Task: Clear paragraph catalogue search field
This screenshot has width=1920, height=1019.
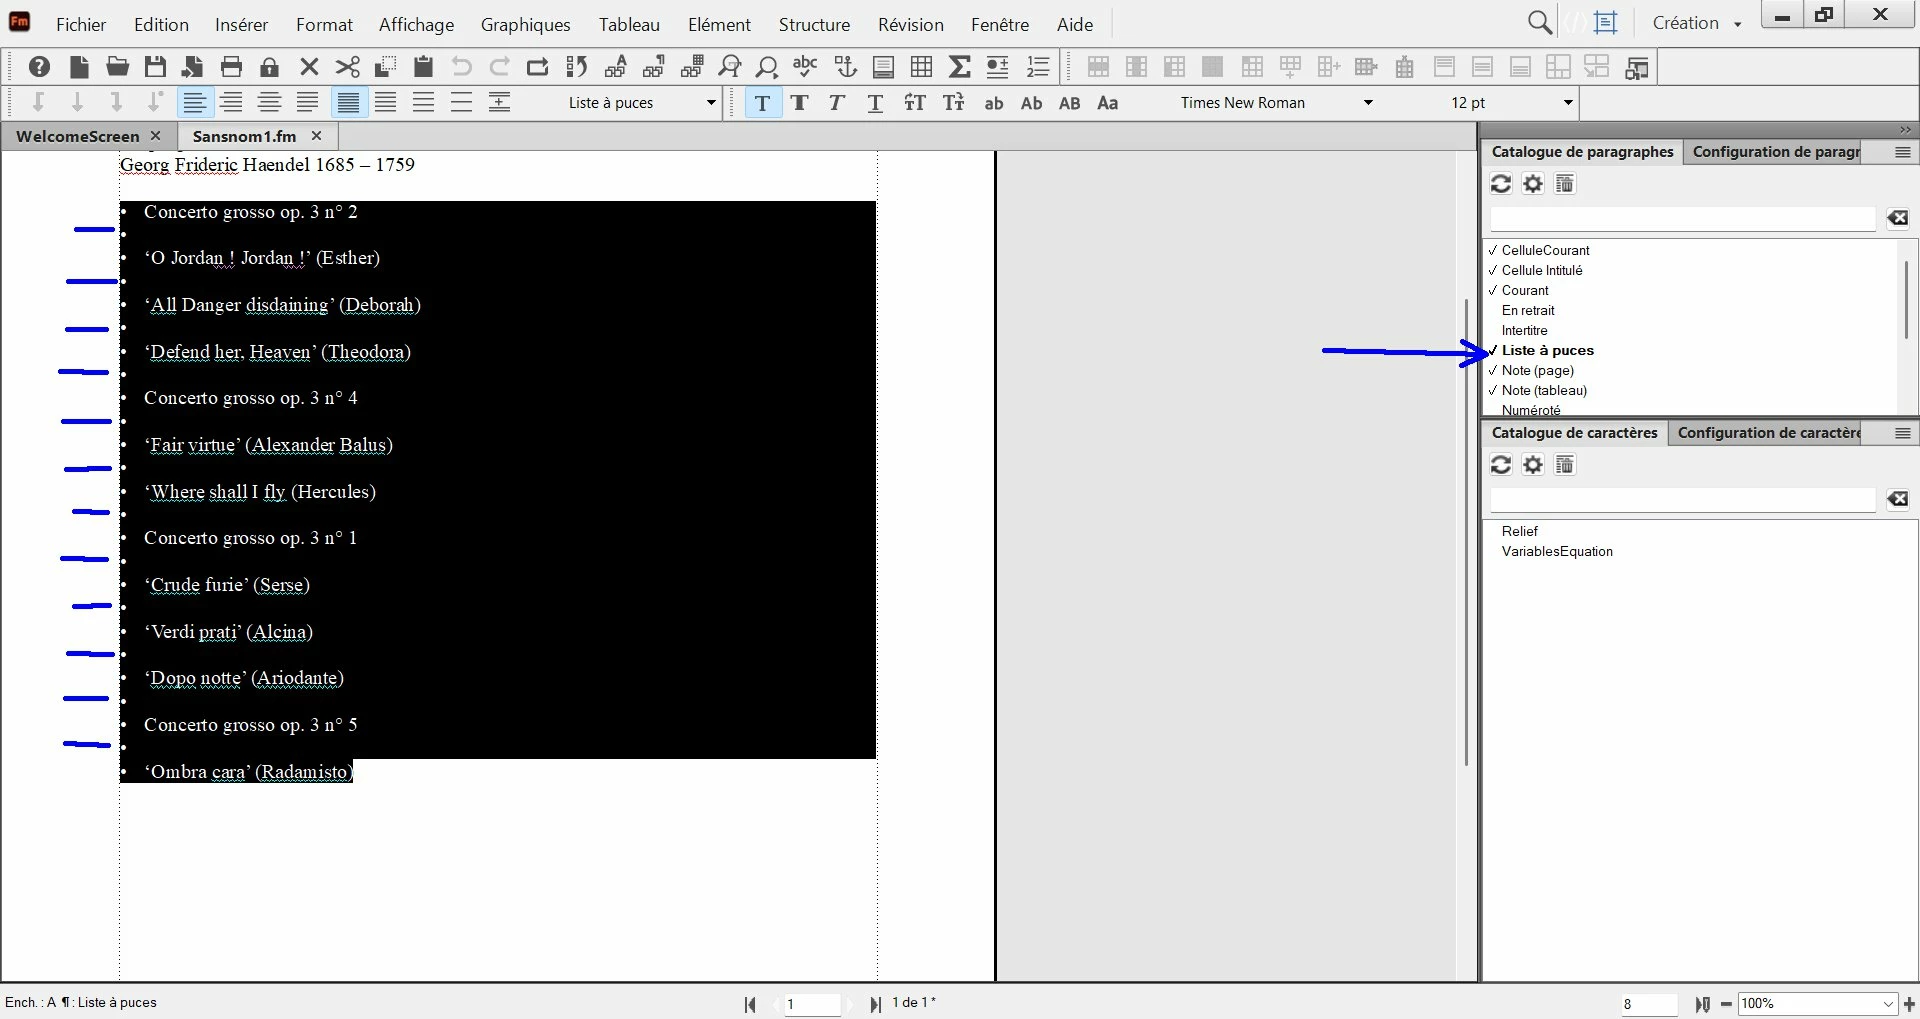Action: [x=1898, y=218]
